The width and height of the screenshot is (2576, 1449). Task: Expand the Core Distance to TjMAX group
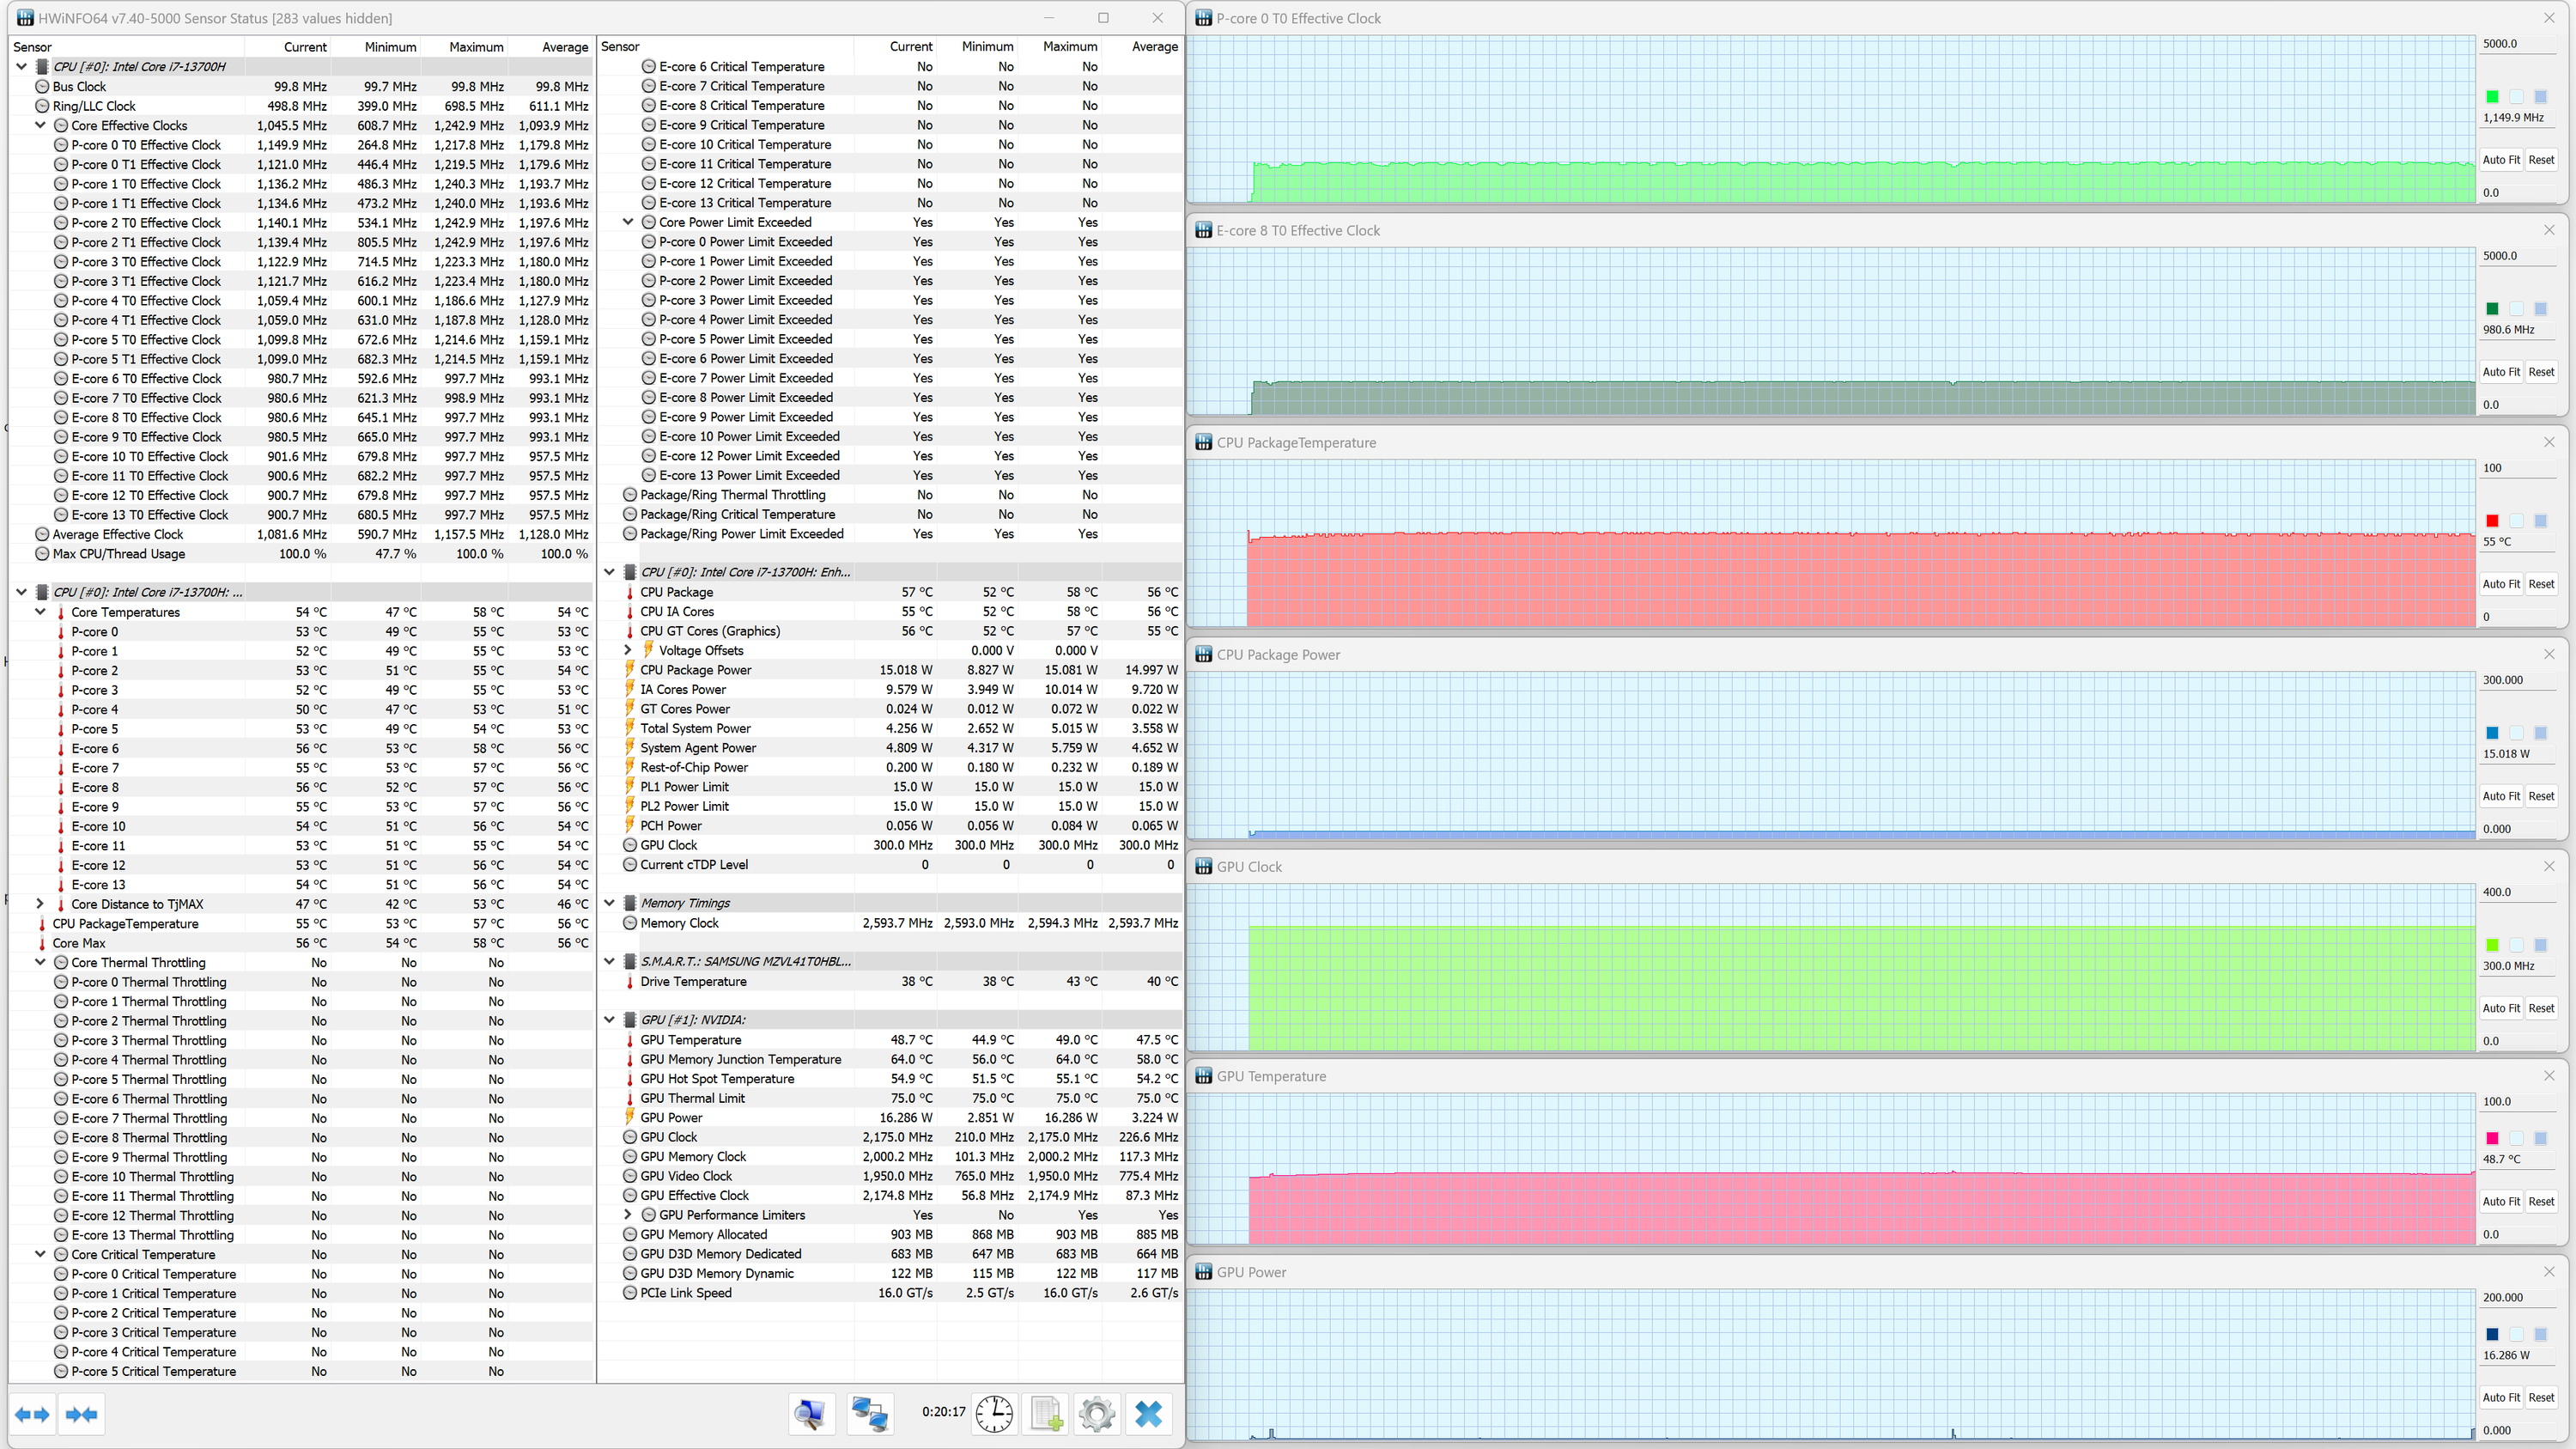pyautogui.click(x=40, y=904)
